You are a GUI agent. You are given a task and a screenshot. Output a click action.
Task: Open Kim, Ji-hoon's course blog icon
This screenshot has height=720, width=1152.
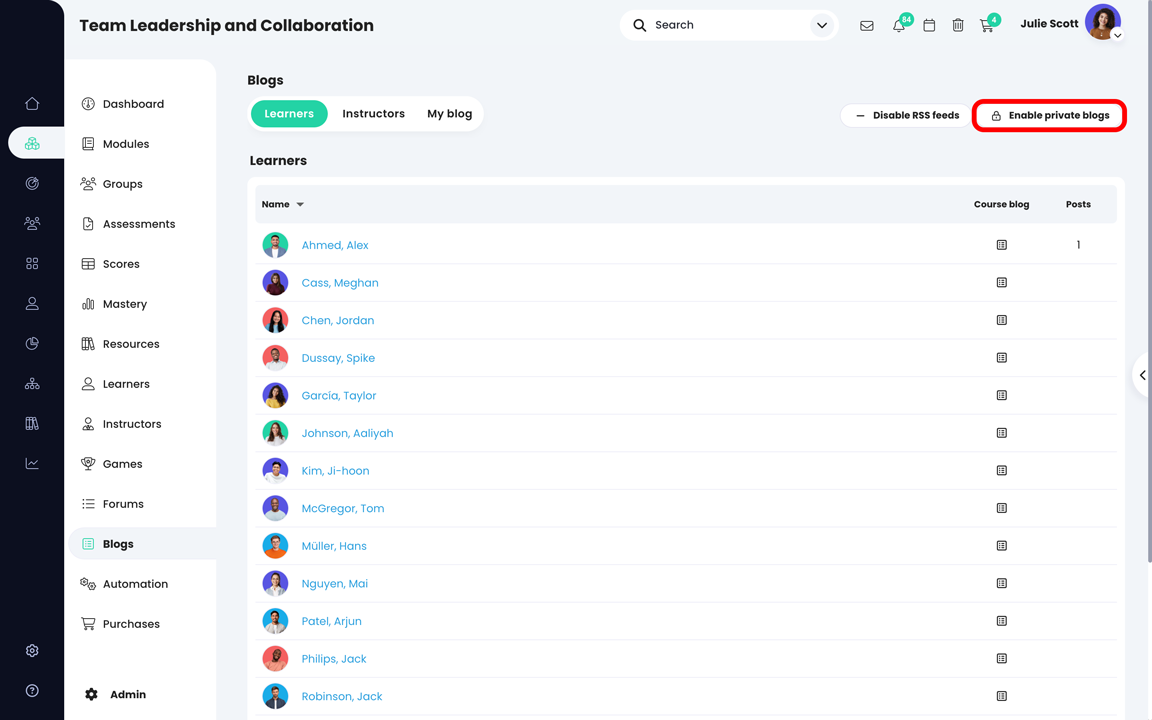coord(1001,470)
